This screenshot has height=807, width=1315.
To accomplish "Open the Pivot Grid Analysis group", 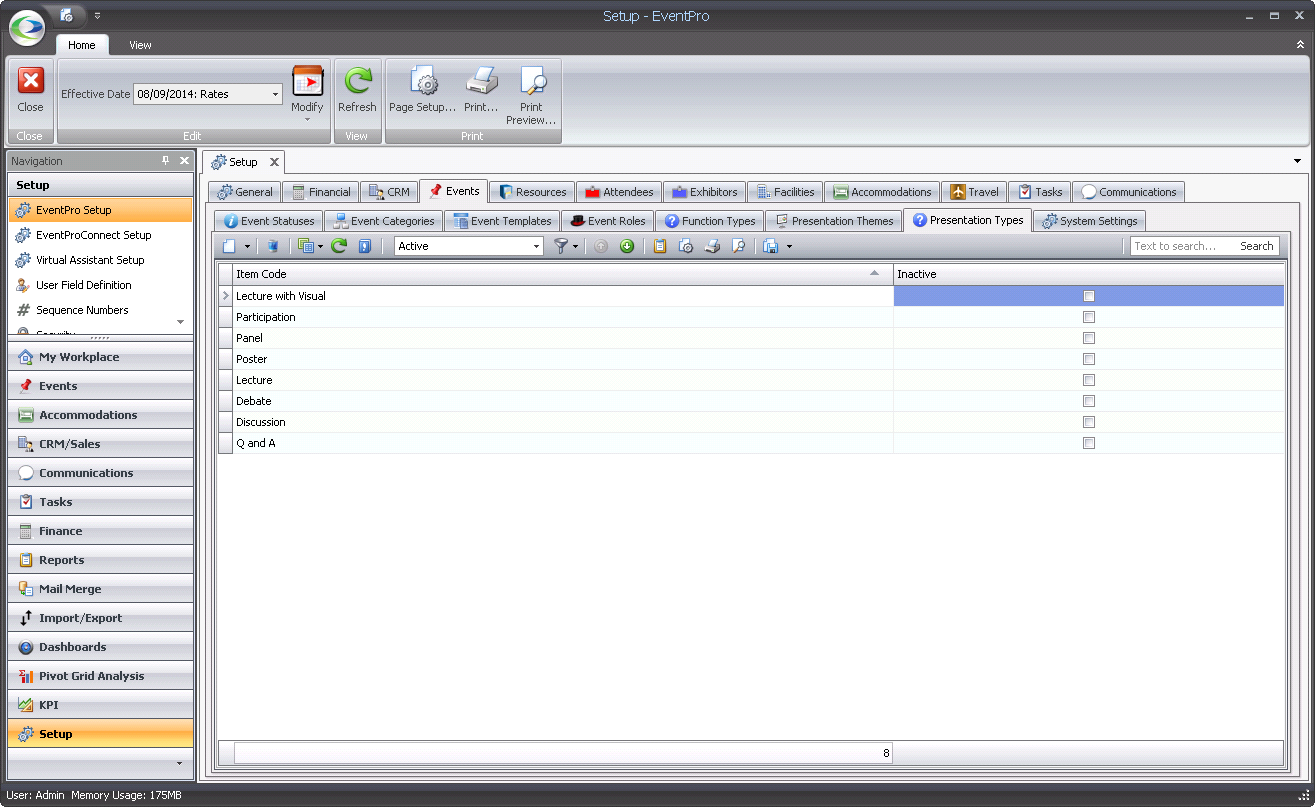I will tap(100, 676).
